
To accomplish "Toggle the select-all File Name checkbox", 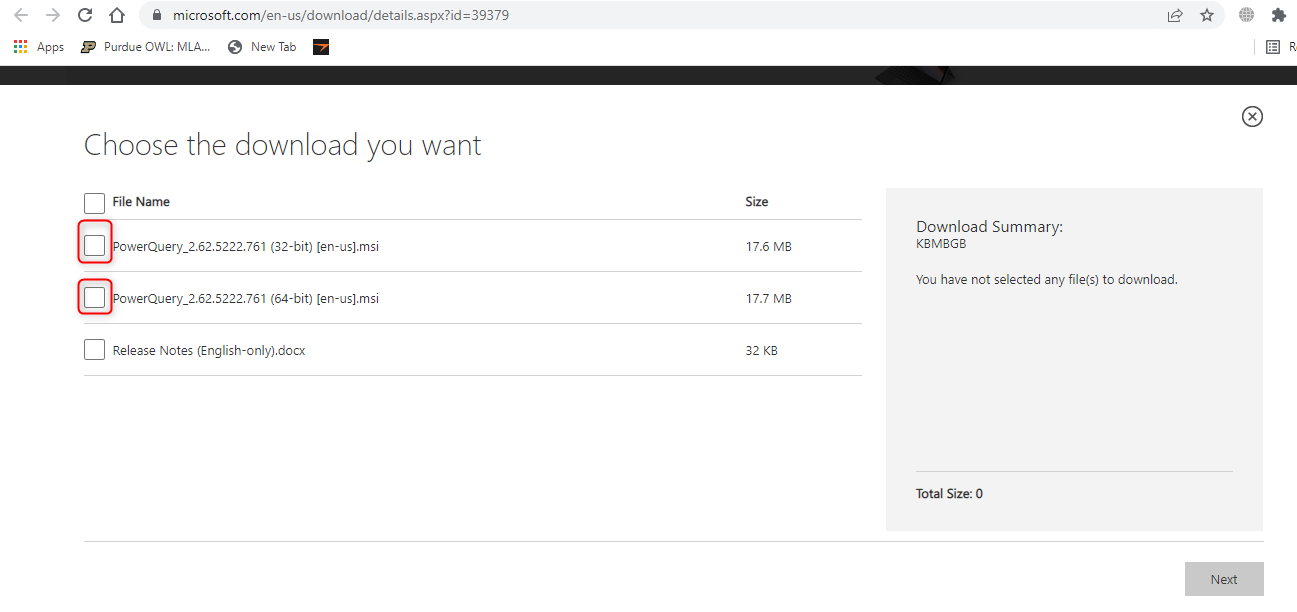I will click(95, 203).
